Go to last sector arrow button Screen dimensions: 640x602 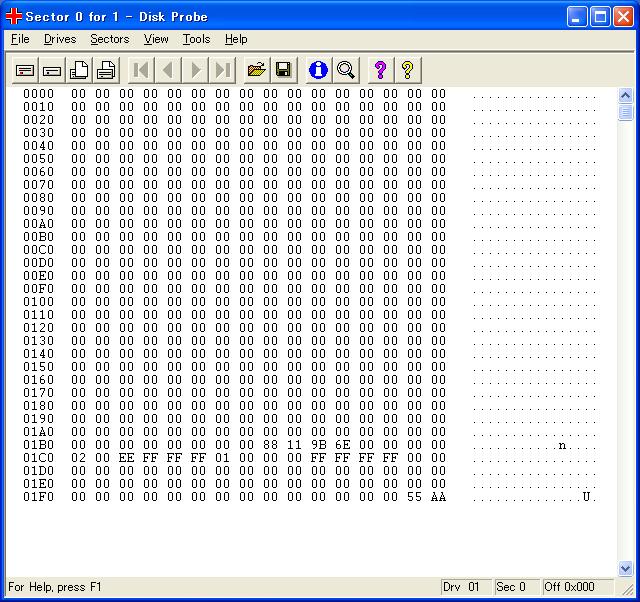222,70
